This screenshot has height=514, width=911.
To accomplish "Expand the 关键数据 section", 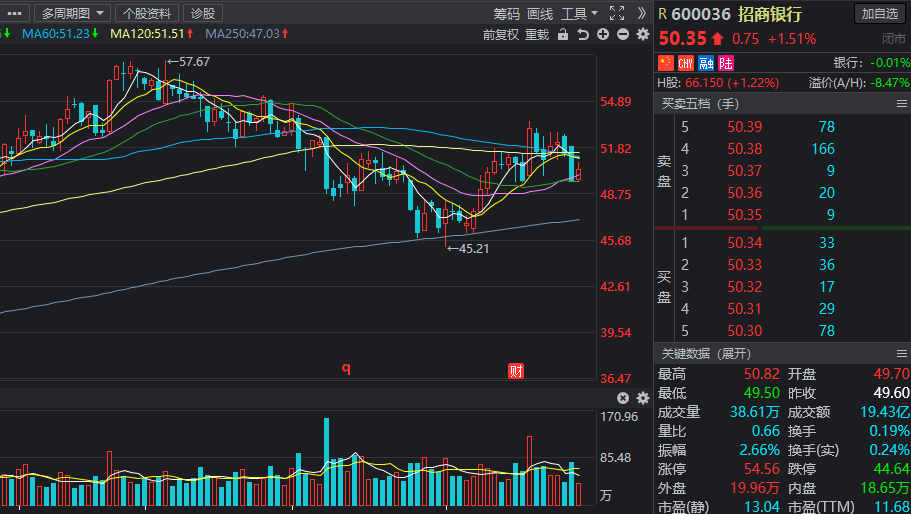I will [x=705, y=353].
